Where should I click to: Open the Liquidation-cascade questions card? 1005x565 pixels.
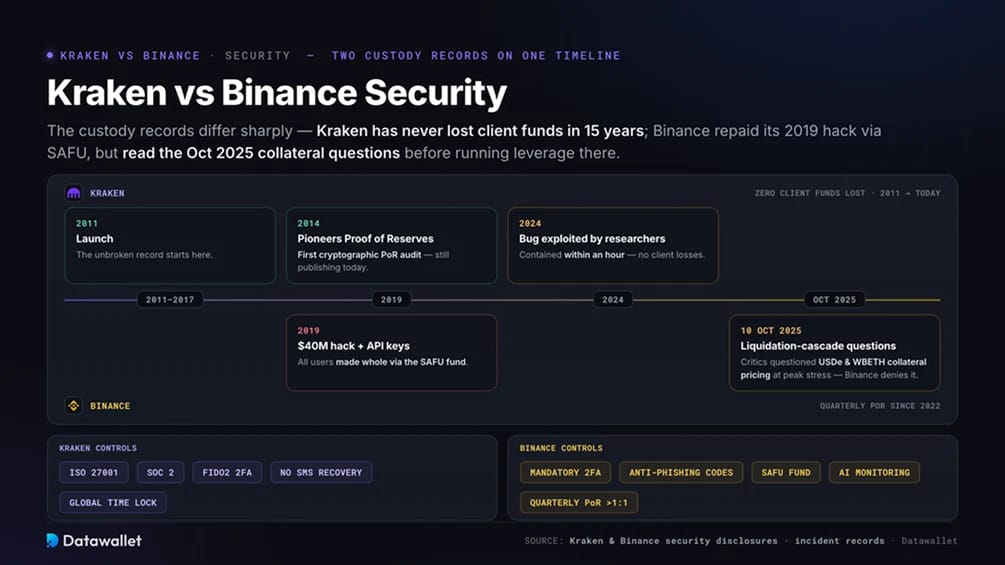pyautogui.click(x=835, y=352)
